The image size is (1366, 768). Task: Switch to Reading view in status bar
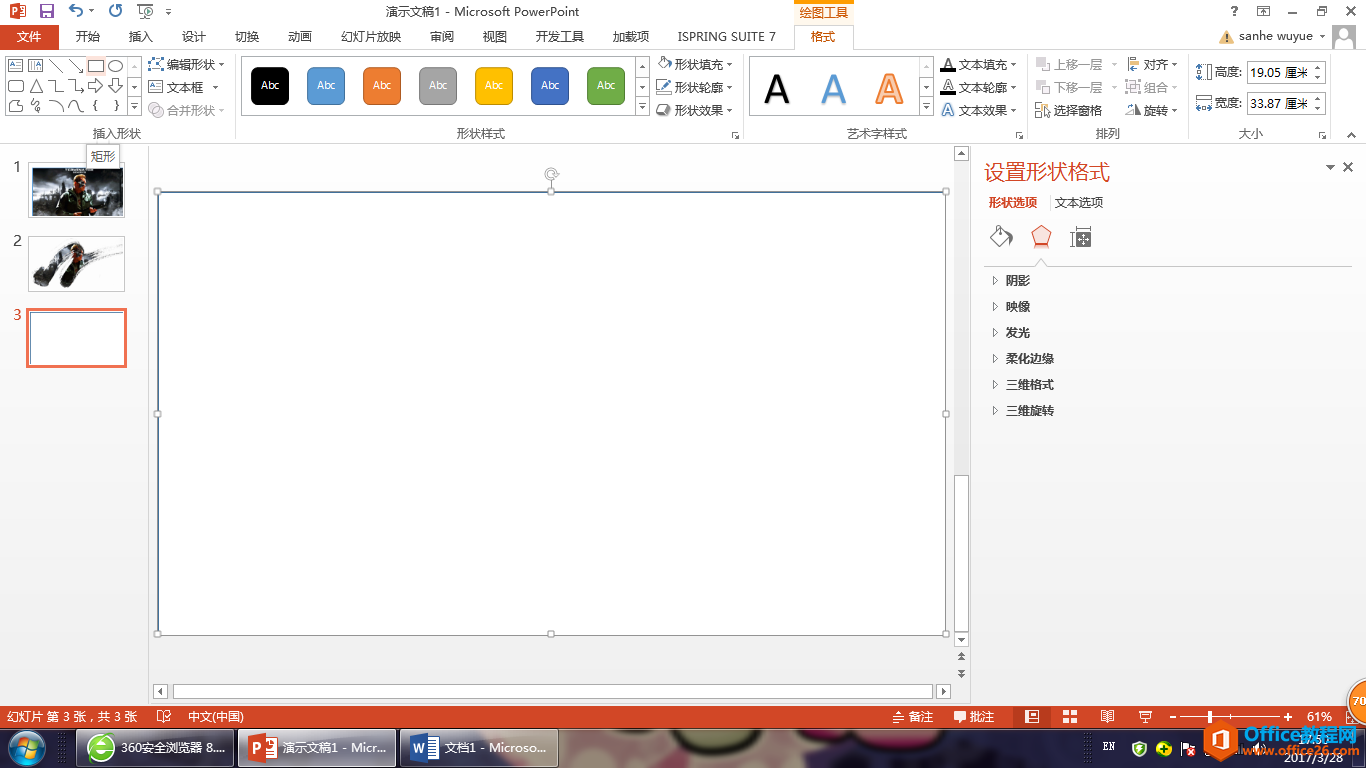[1107, 717]
